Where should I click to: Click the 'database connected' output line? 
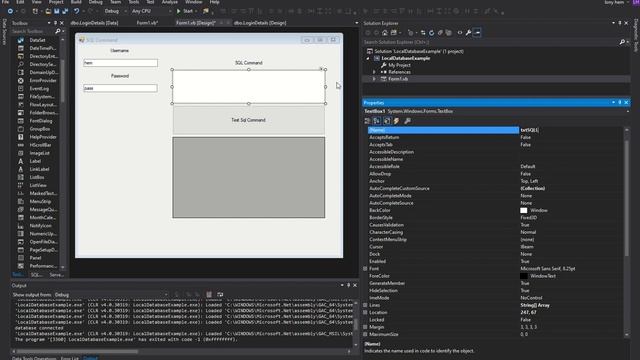coord(39,328)
